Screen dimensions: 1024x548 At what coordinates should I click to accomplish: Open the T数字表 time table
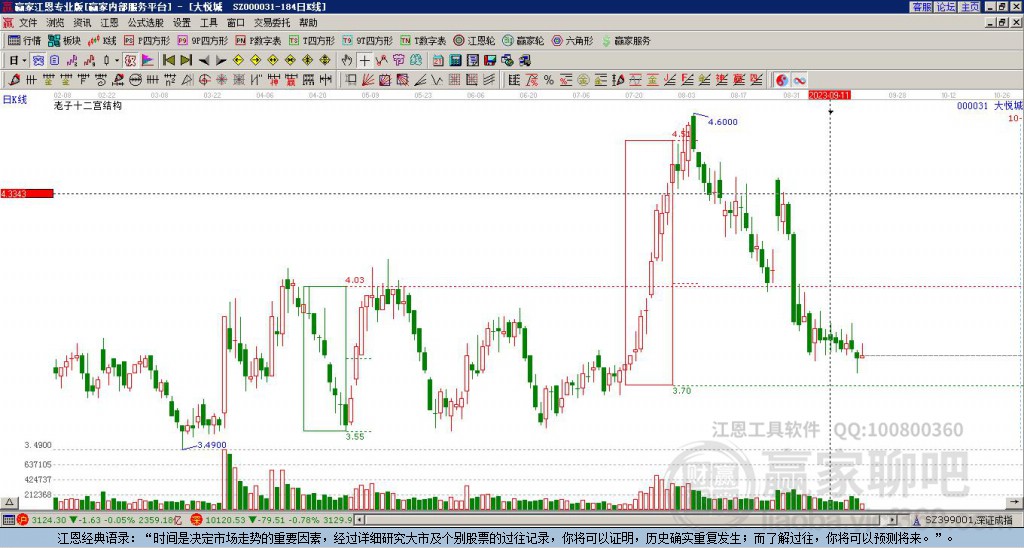click(423, 40)
